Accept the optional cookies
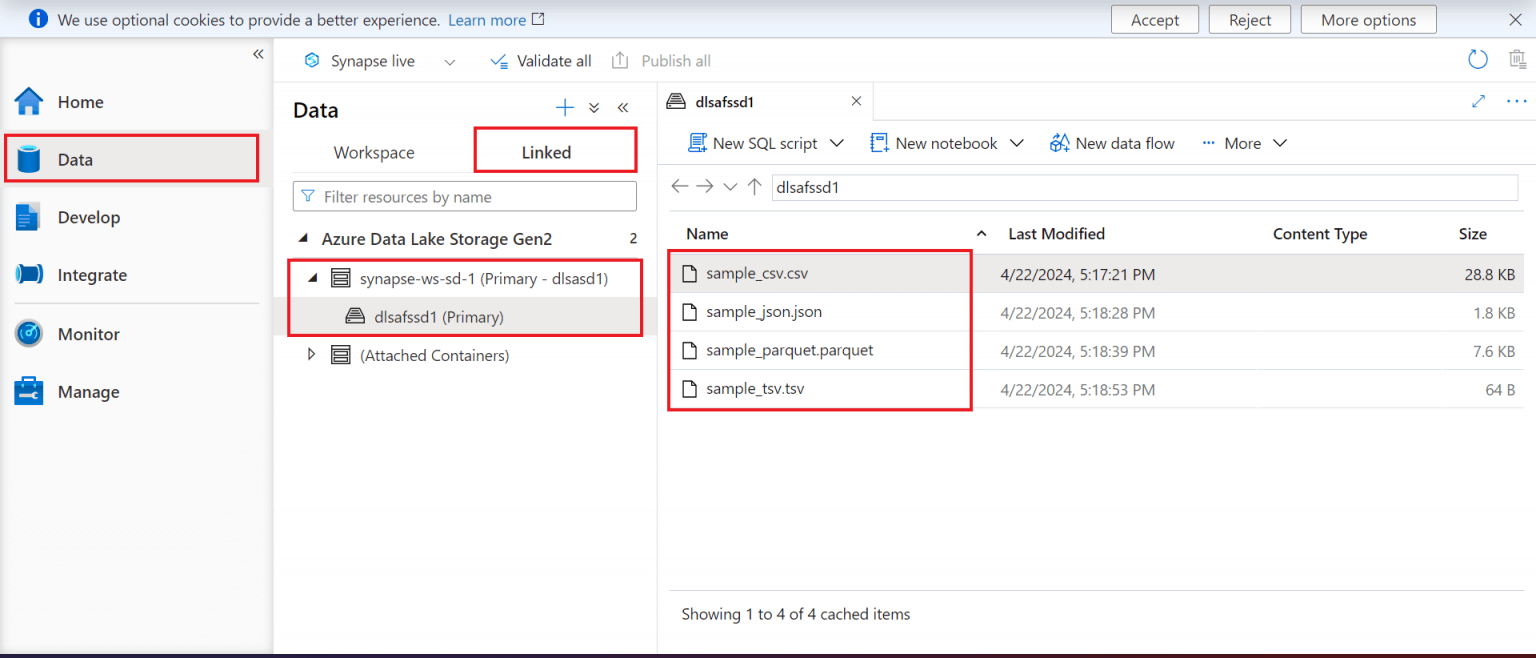The image size is (1536, 658). (x=1155, y=20)
